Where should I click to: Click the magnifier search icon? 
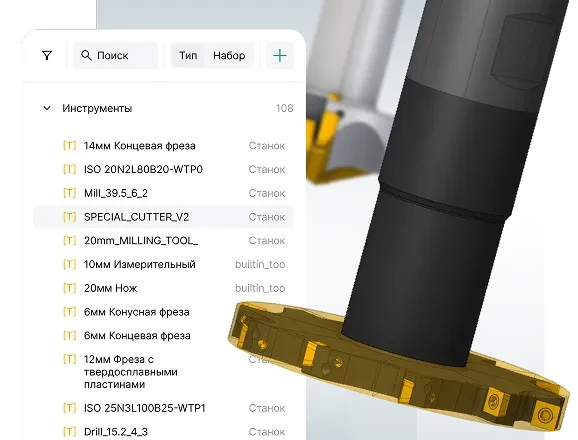[86, 55]
